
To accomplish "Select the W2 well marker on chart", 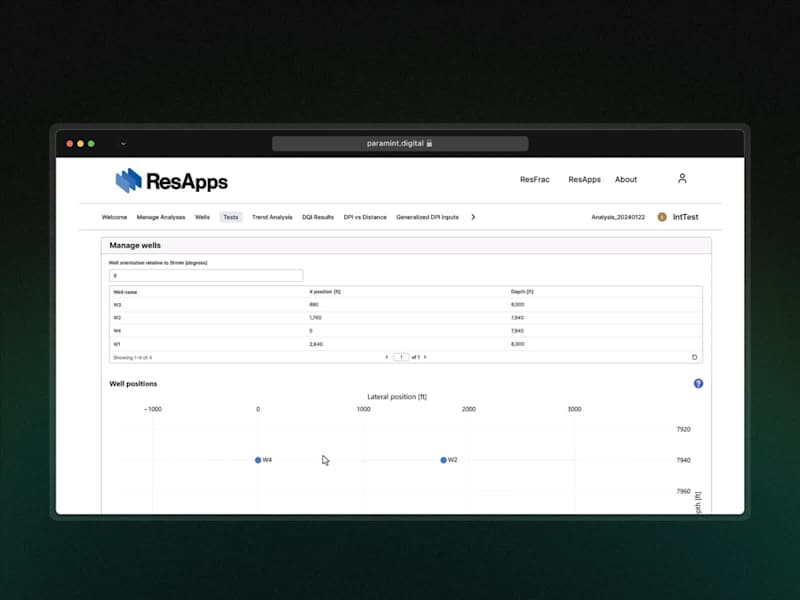I will click(x=443, y=460).
